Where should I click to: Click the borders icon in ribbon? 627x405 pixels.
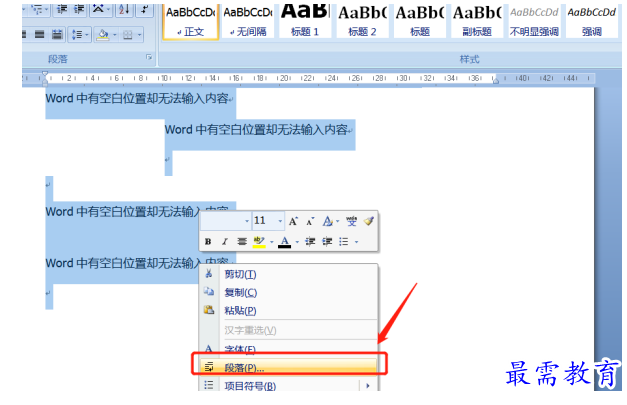pyautogui.click(x=128, y=35)
